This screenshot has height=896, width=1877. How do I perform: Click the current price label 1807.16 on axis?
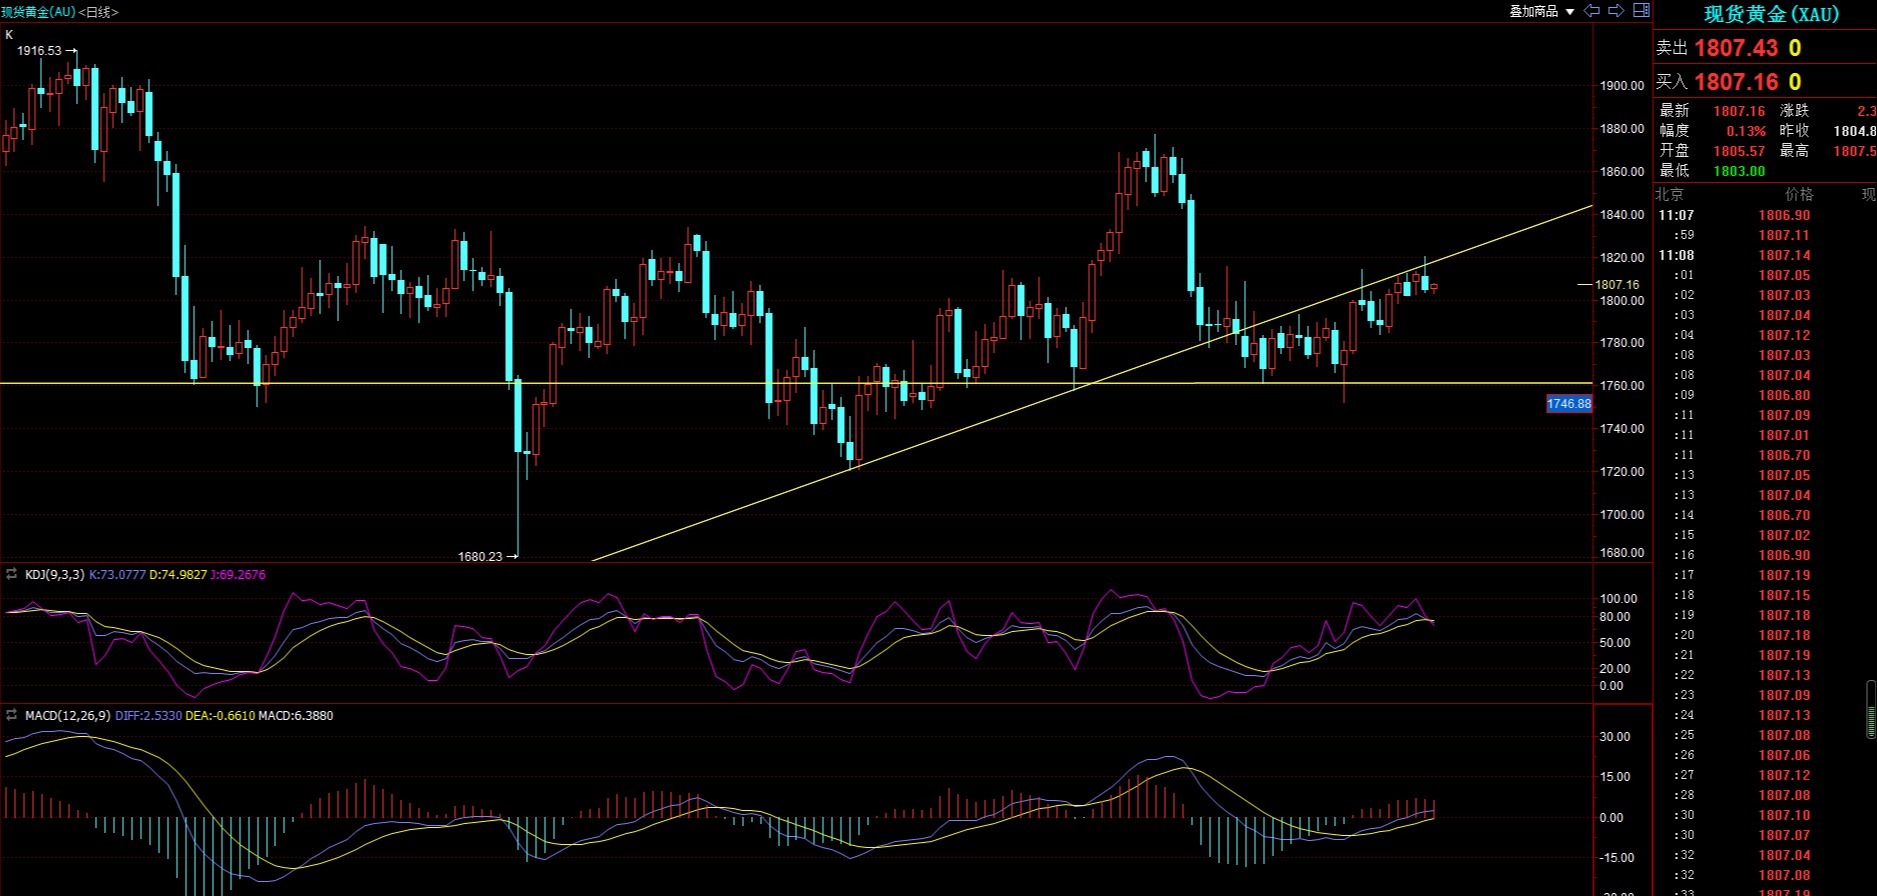click(1617, 285)
